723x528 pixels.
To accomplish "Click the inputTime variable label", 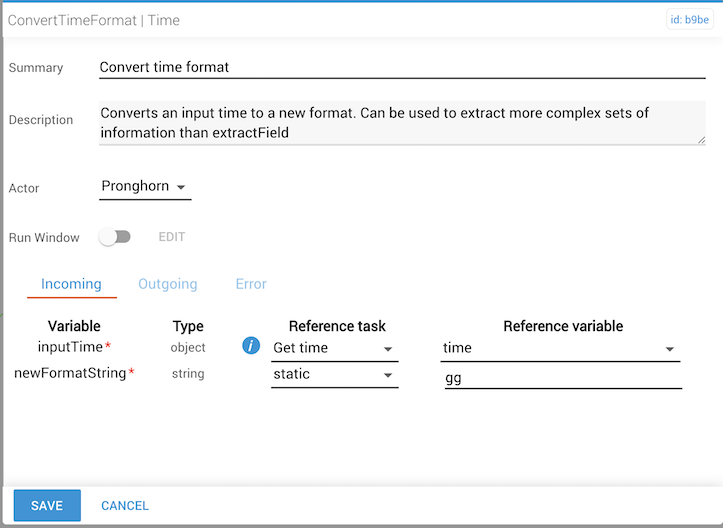I will click(x=72, y=347).
